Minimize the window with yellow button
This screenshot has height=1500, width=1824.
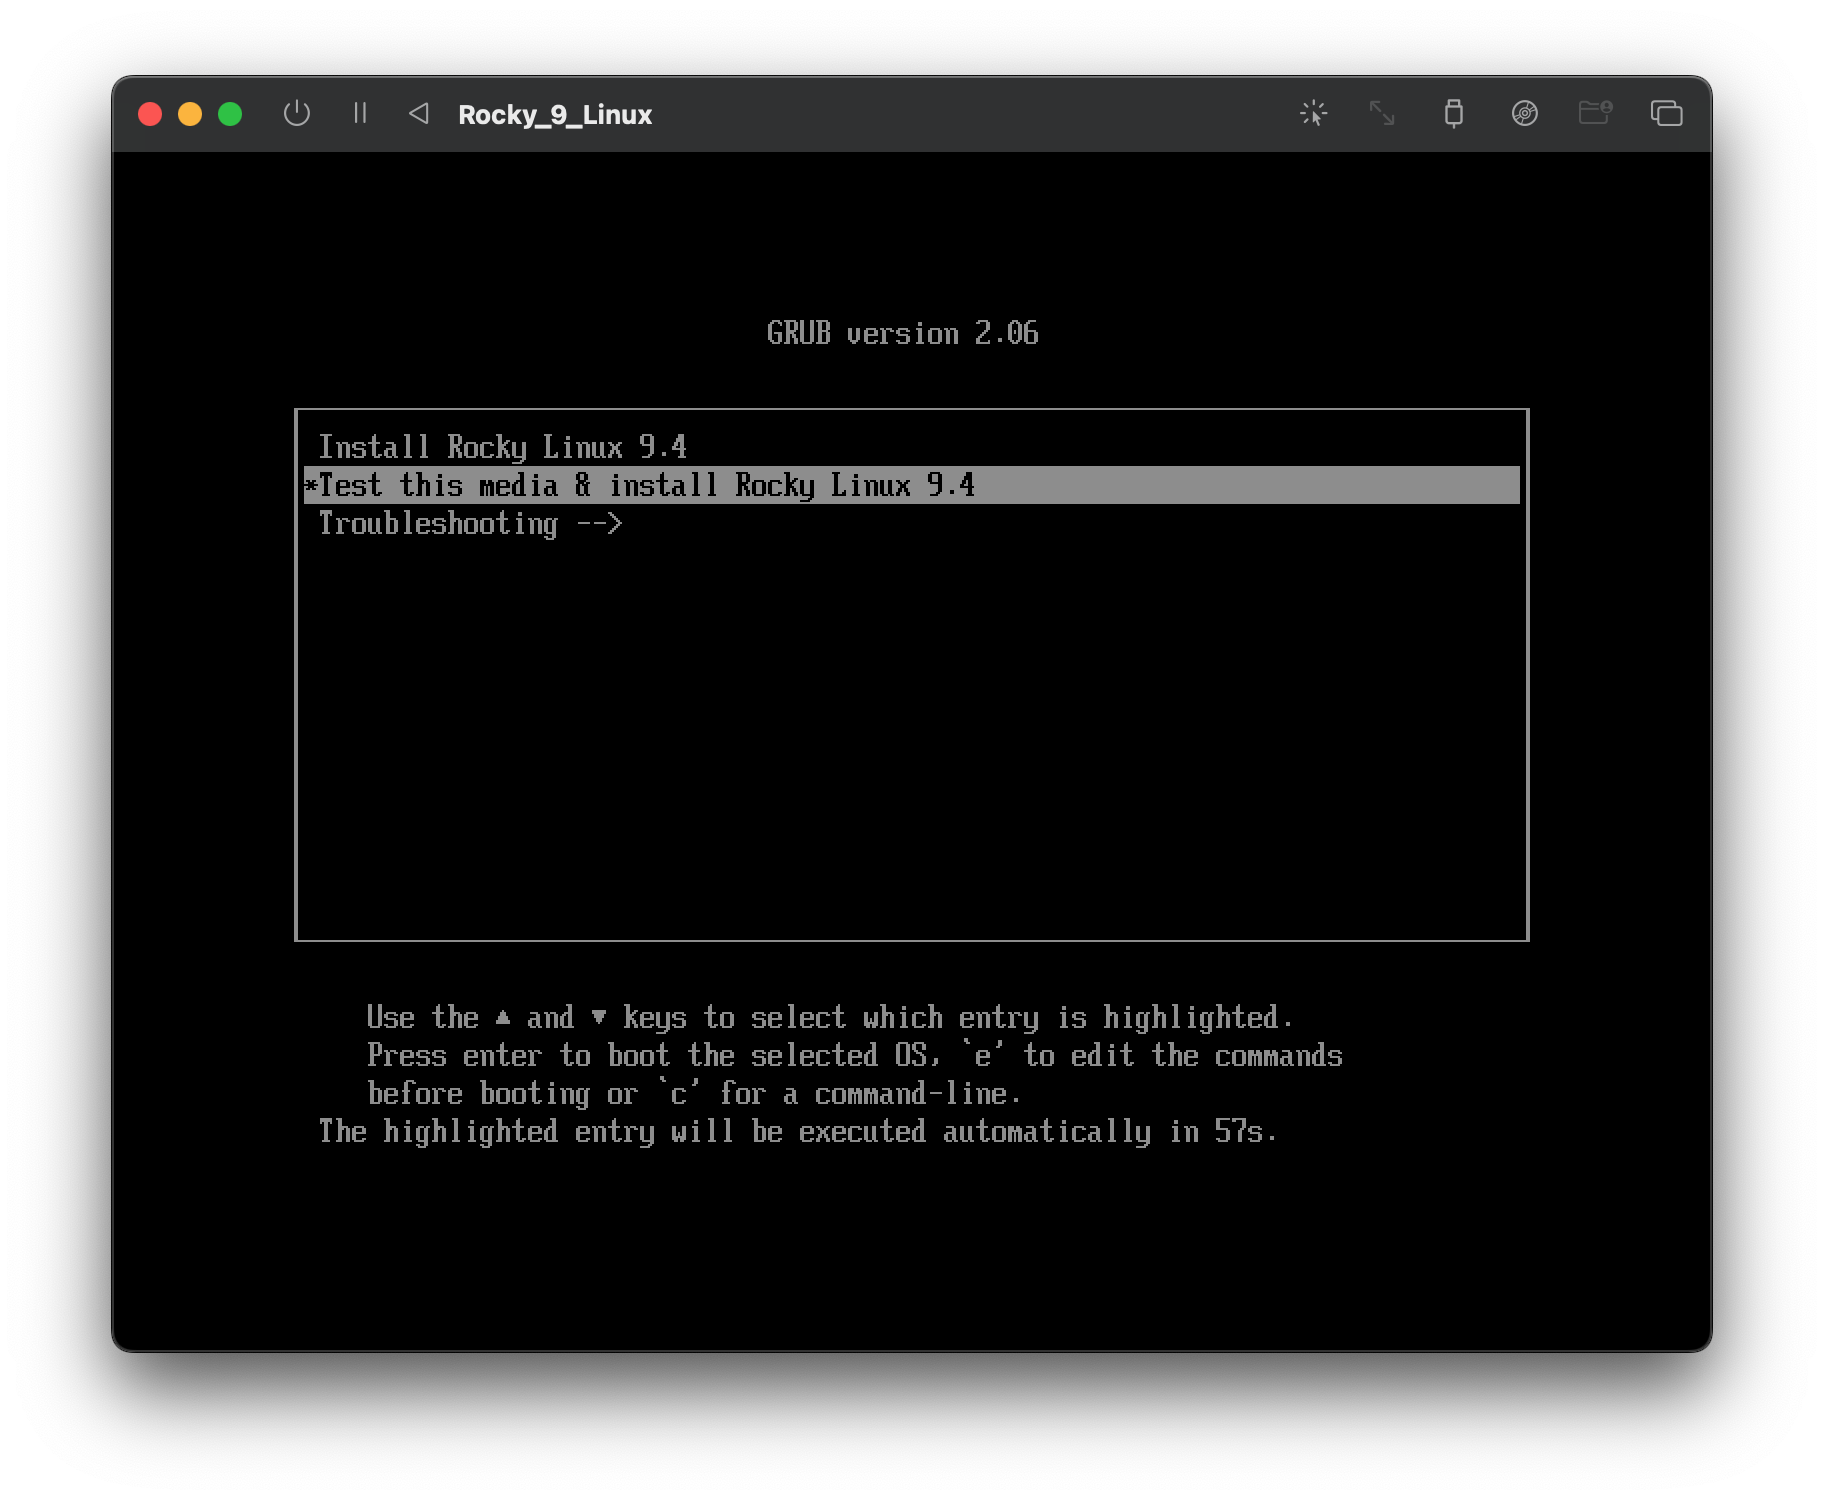click(x=190, y=114)
